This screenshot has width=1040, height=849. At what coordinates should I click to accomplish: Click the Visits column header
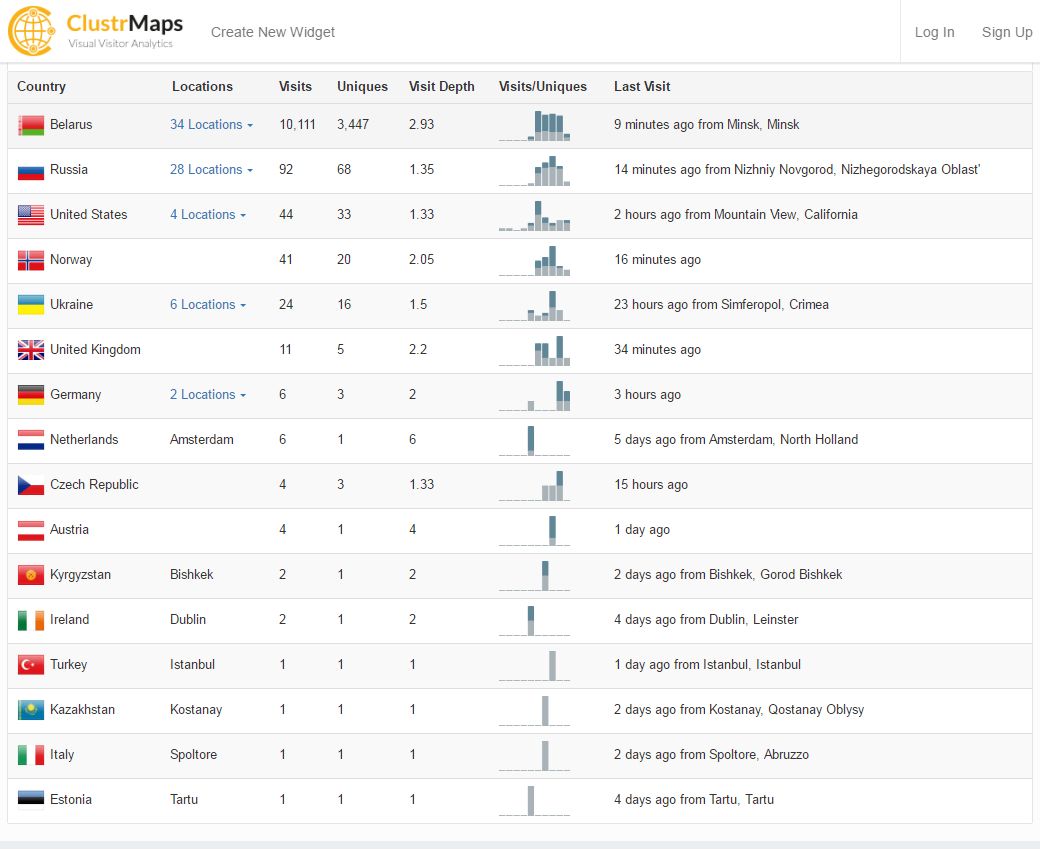pos(295,87)
